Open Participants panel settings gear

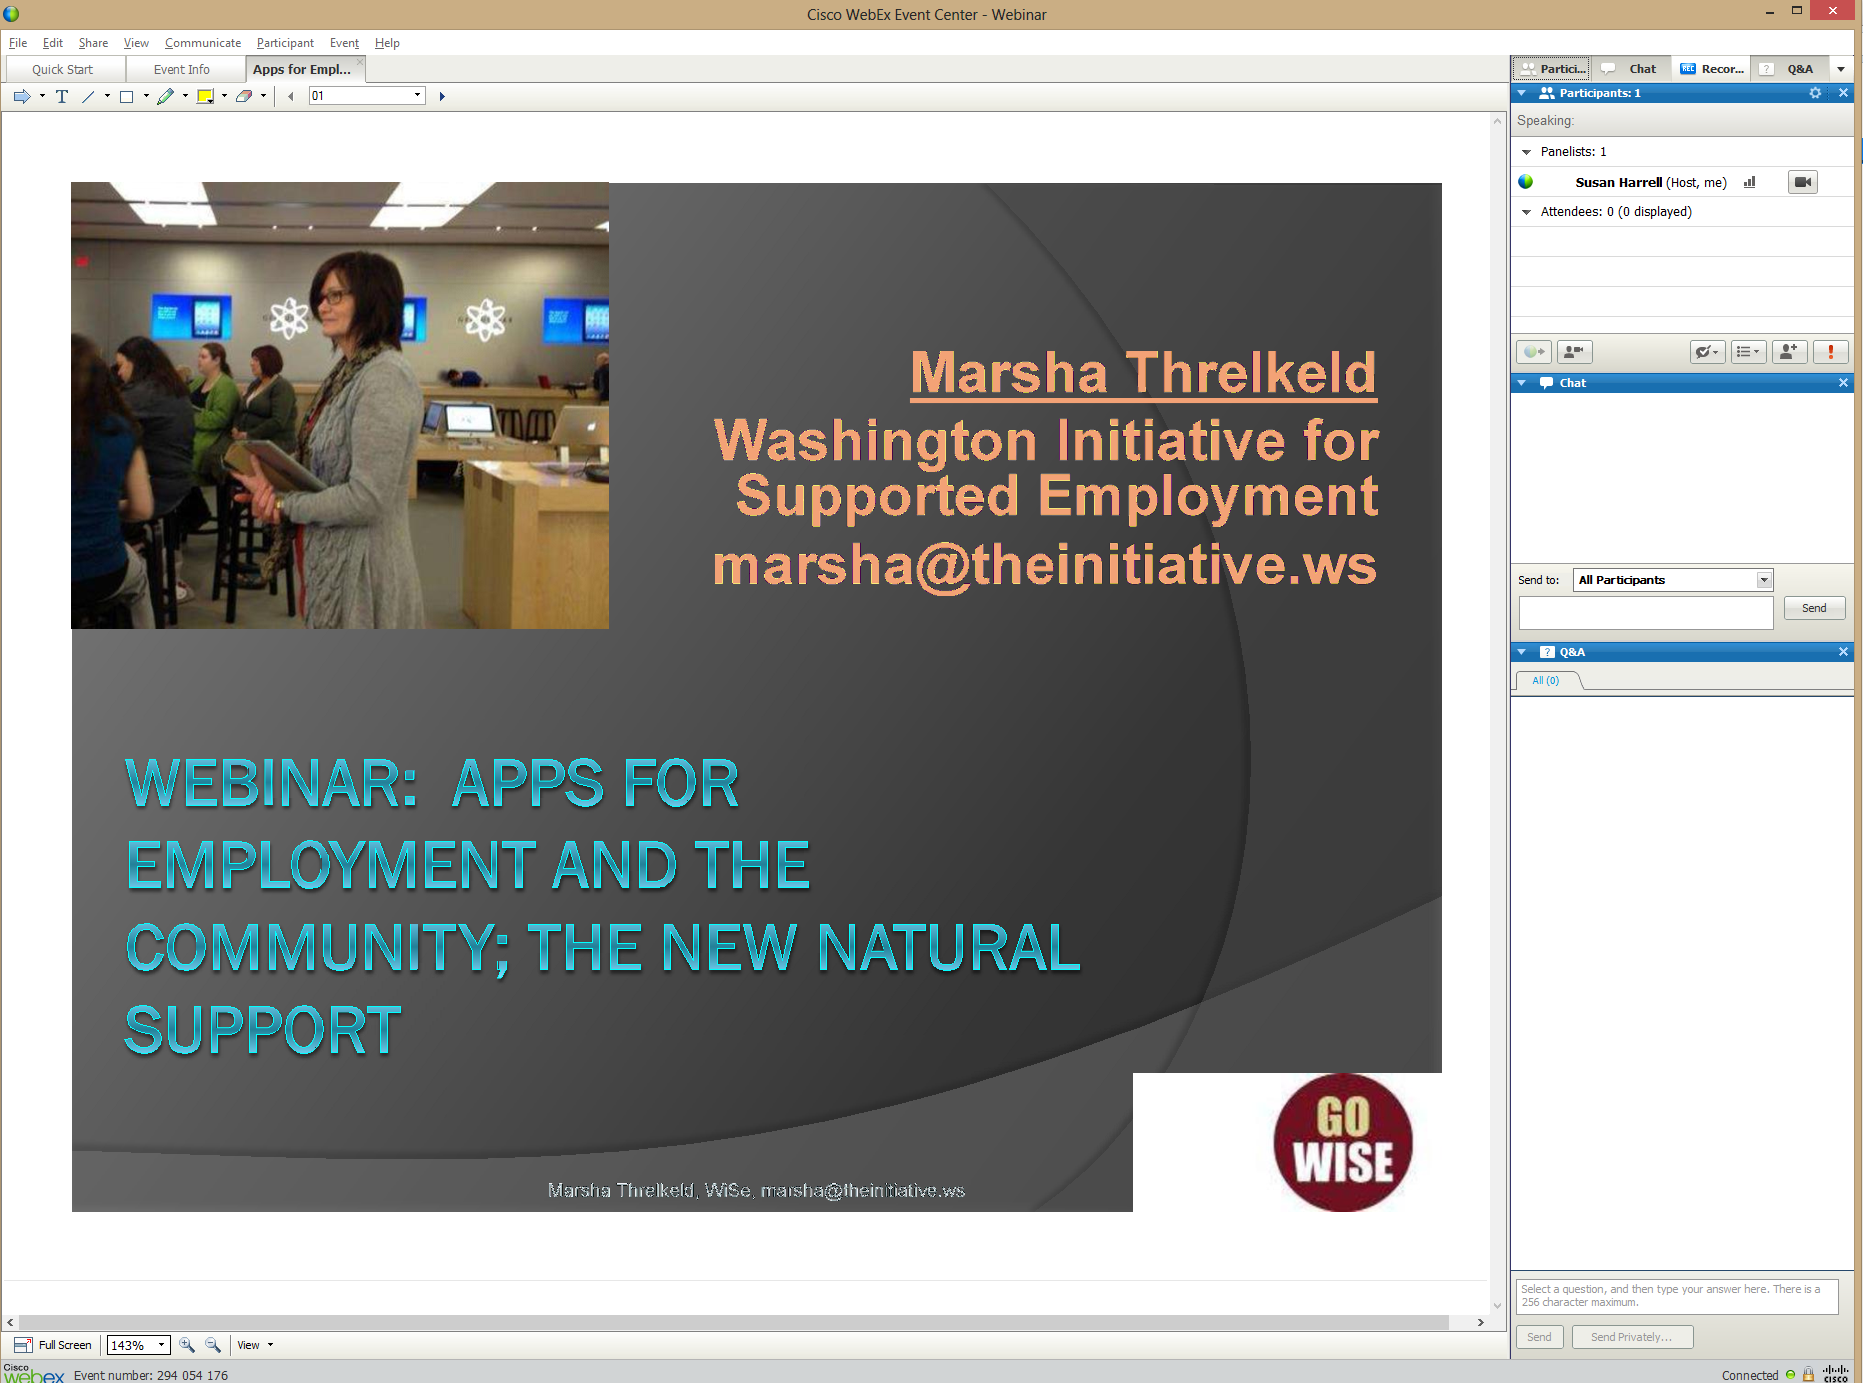pos(1815,93)
